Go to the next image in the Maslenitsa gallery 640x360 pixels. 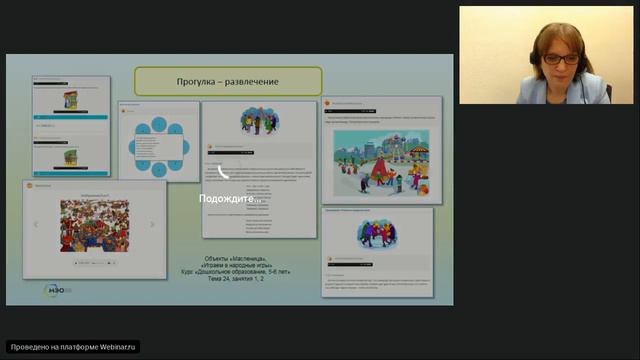[152, 224]
